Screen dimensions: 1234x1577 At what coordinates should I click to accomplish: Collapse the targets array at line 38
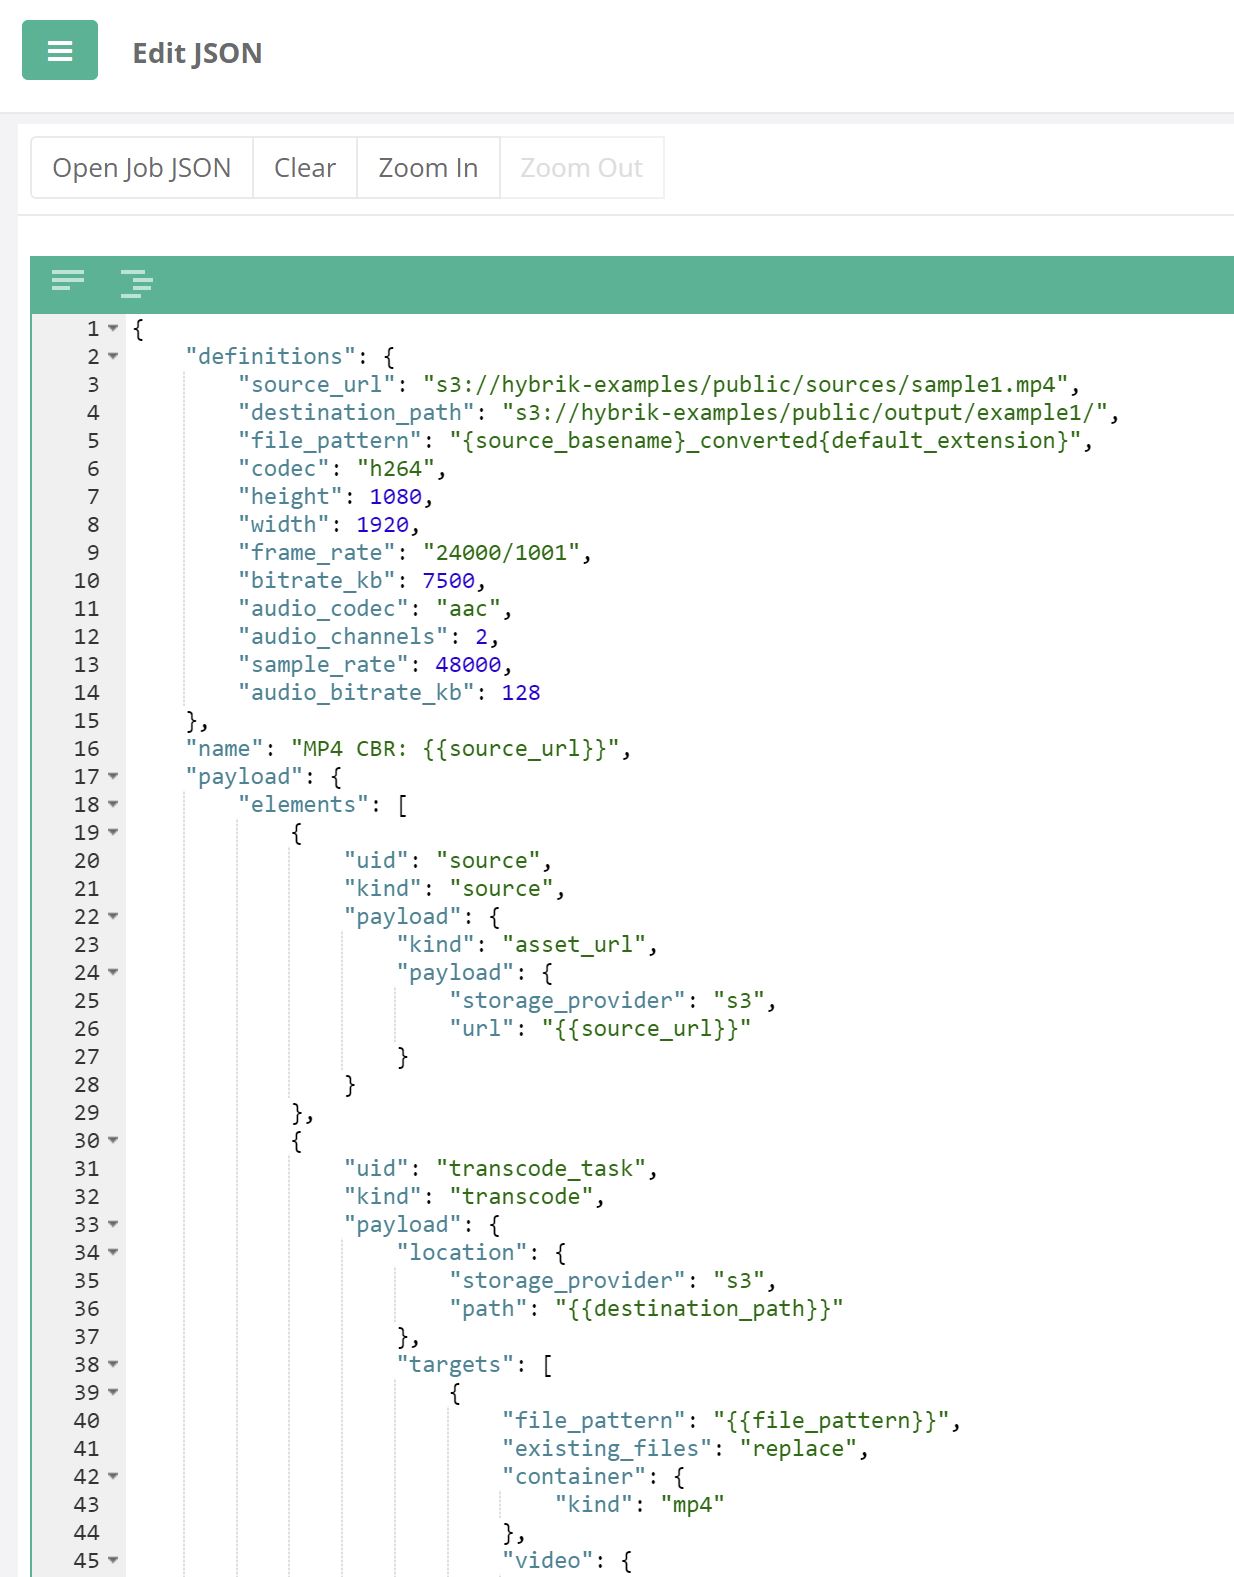point(113,1365)
